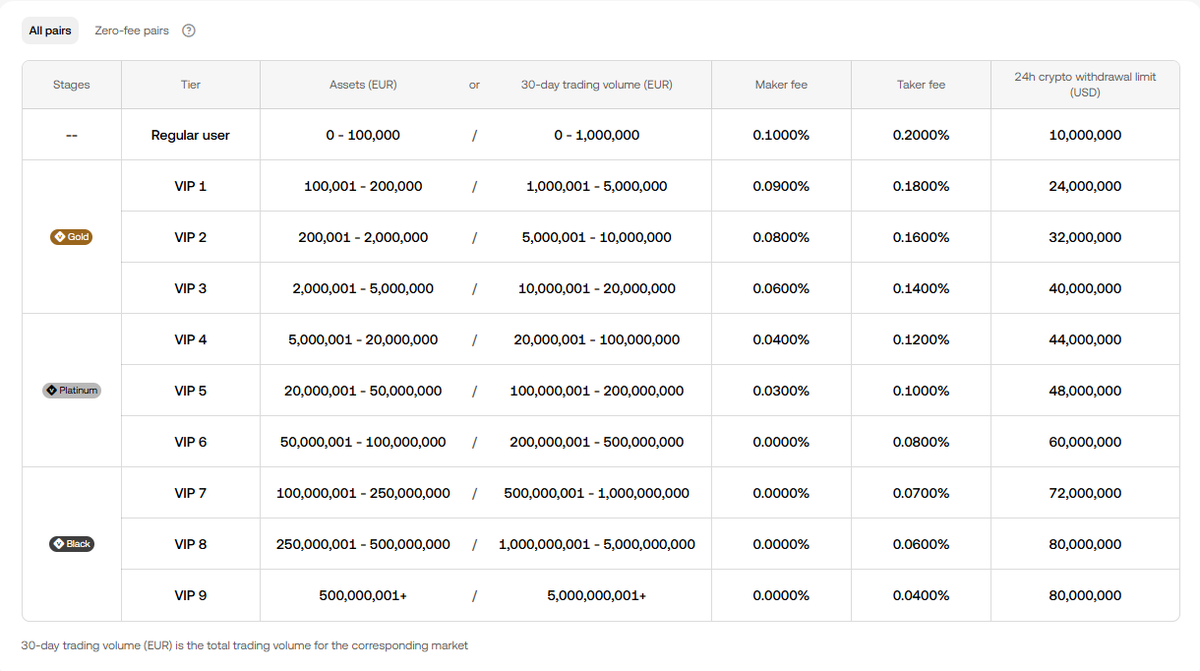Click withdrawal limit 24,000,000

(x=1085, y=186)
